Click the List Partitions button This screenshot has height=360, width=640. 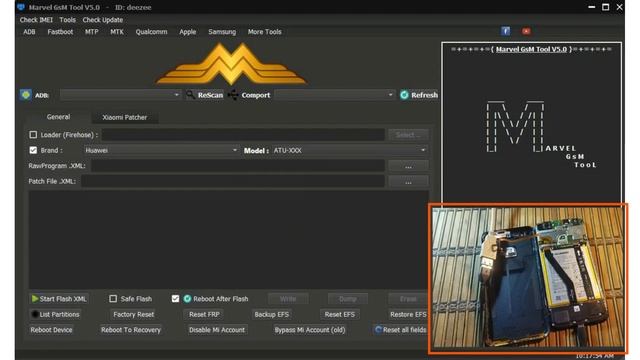[55, 314]
